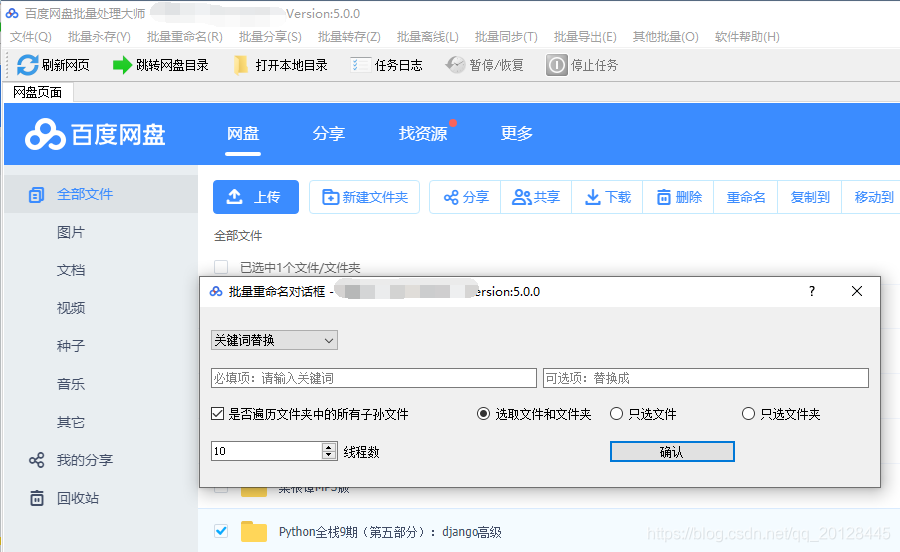Click the folder icon for 打开本地目录
The height and width of the screenshot is (552, 900).
point(242,65)
